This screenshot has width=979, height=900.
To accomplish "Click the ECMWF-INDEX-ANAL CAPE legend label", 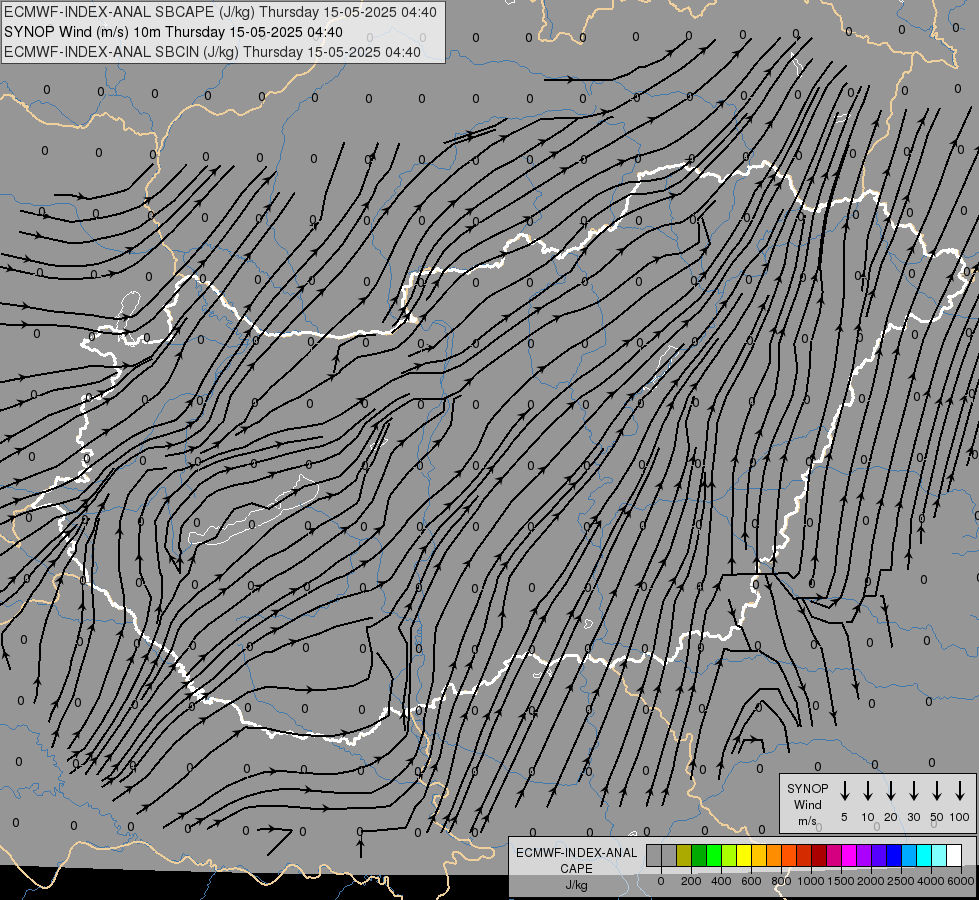I will (576, 861).
